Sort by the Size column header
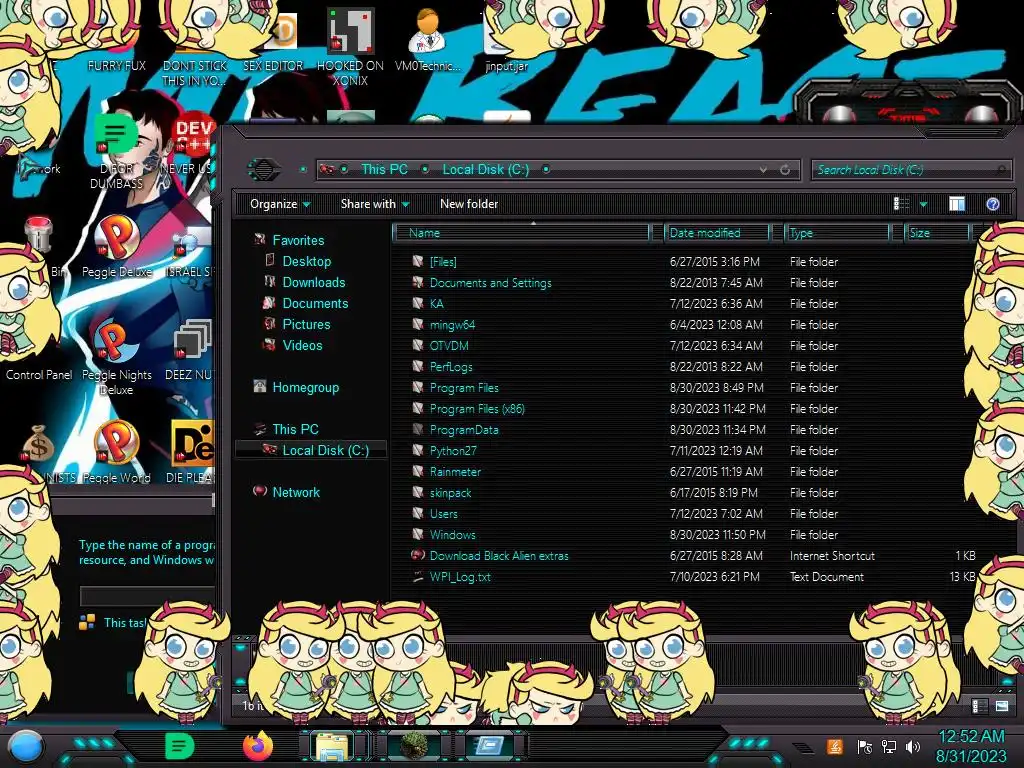Viewport: 1024px width, 768px height. tap(937, 233)
